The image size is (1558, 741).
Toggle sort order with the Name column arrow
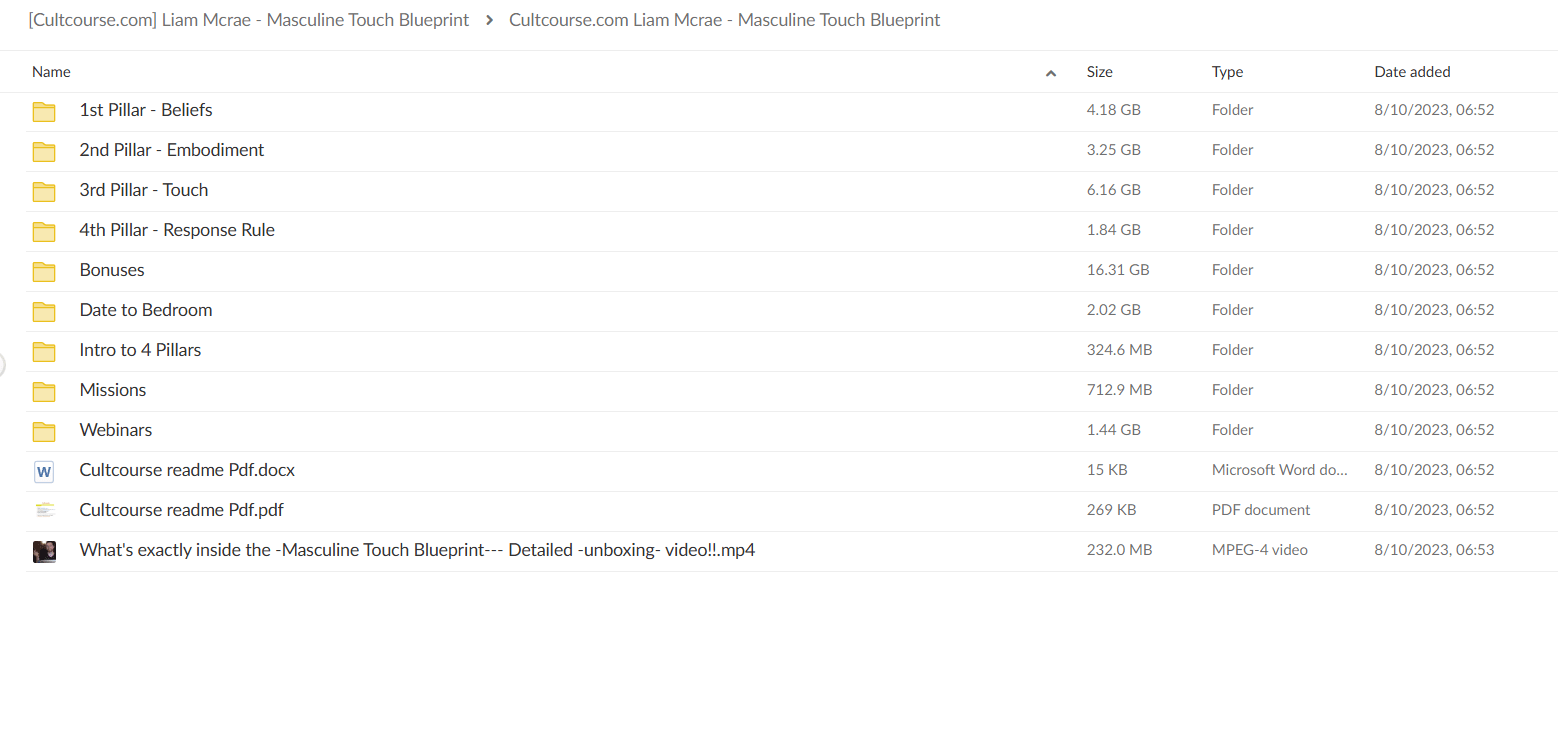click(x=1050, y=73)
